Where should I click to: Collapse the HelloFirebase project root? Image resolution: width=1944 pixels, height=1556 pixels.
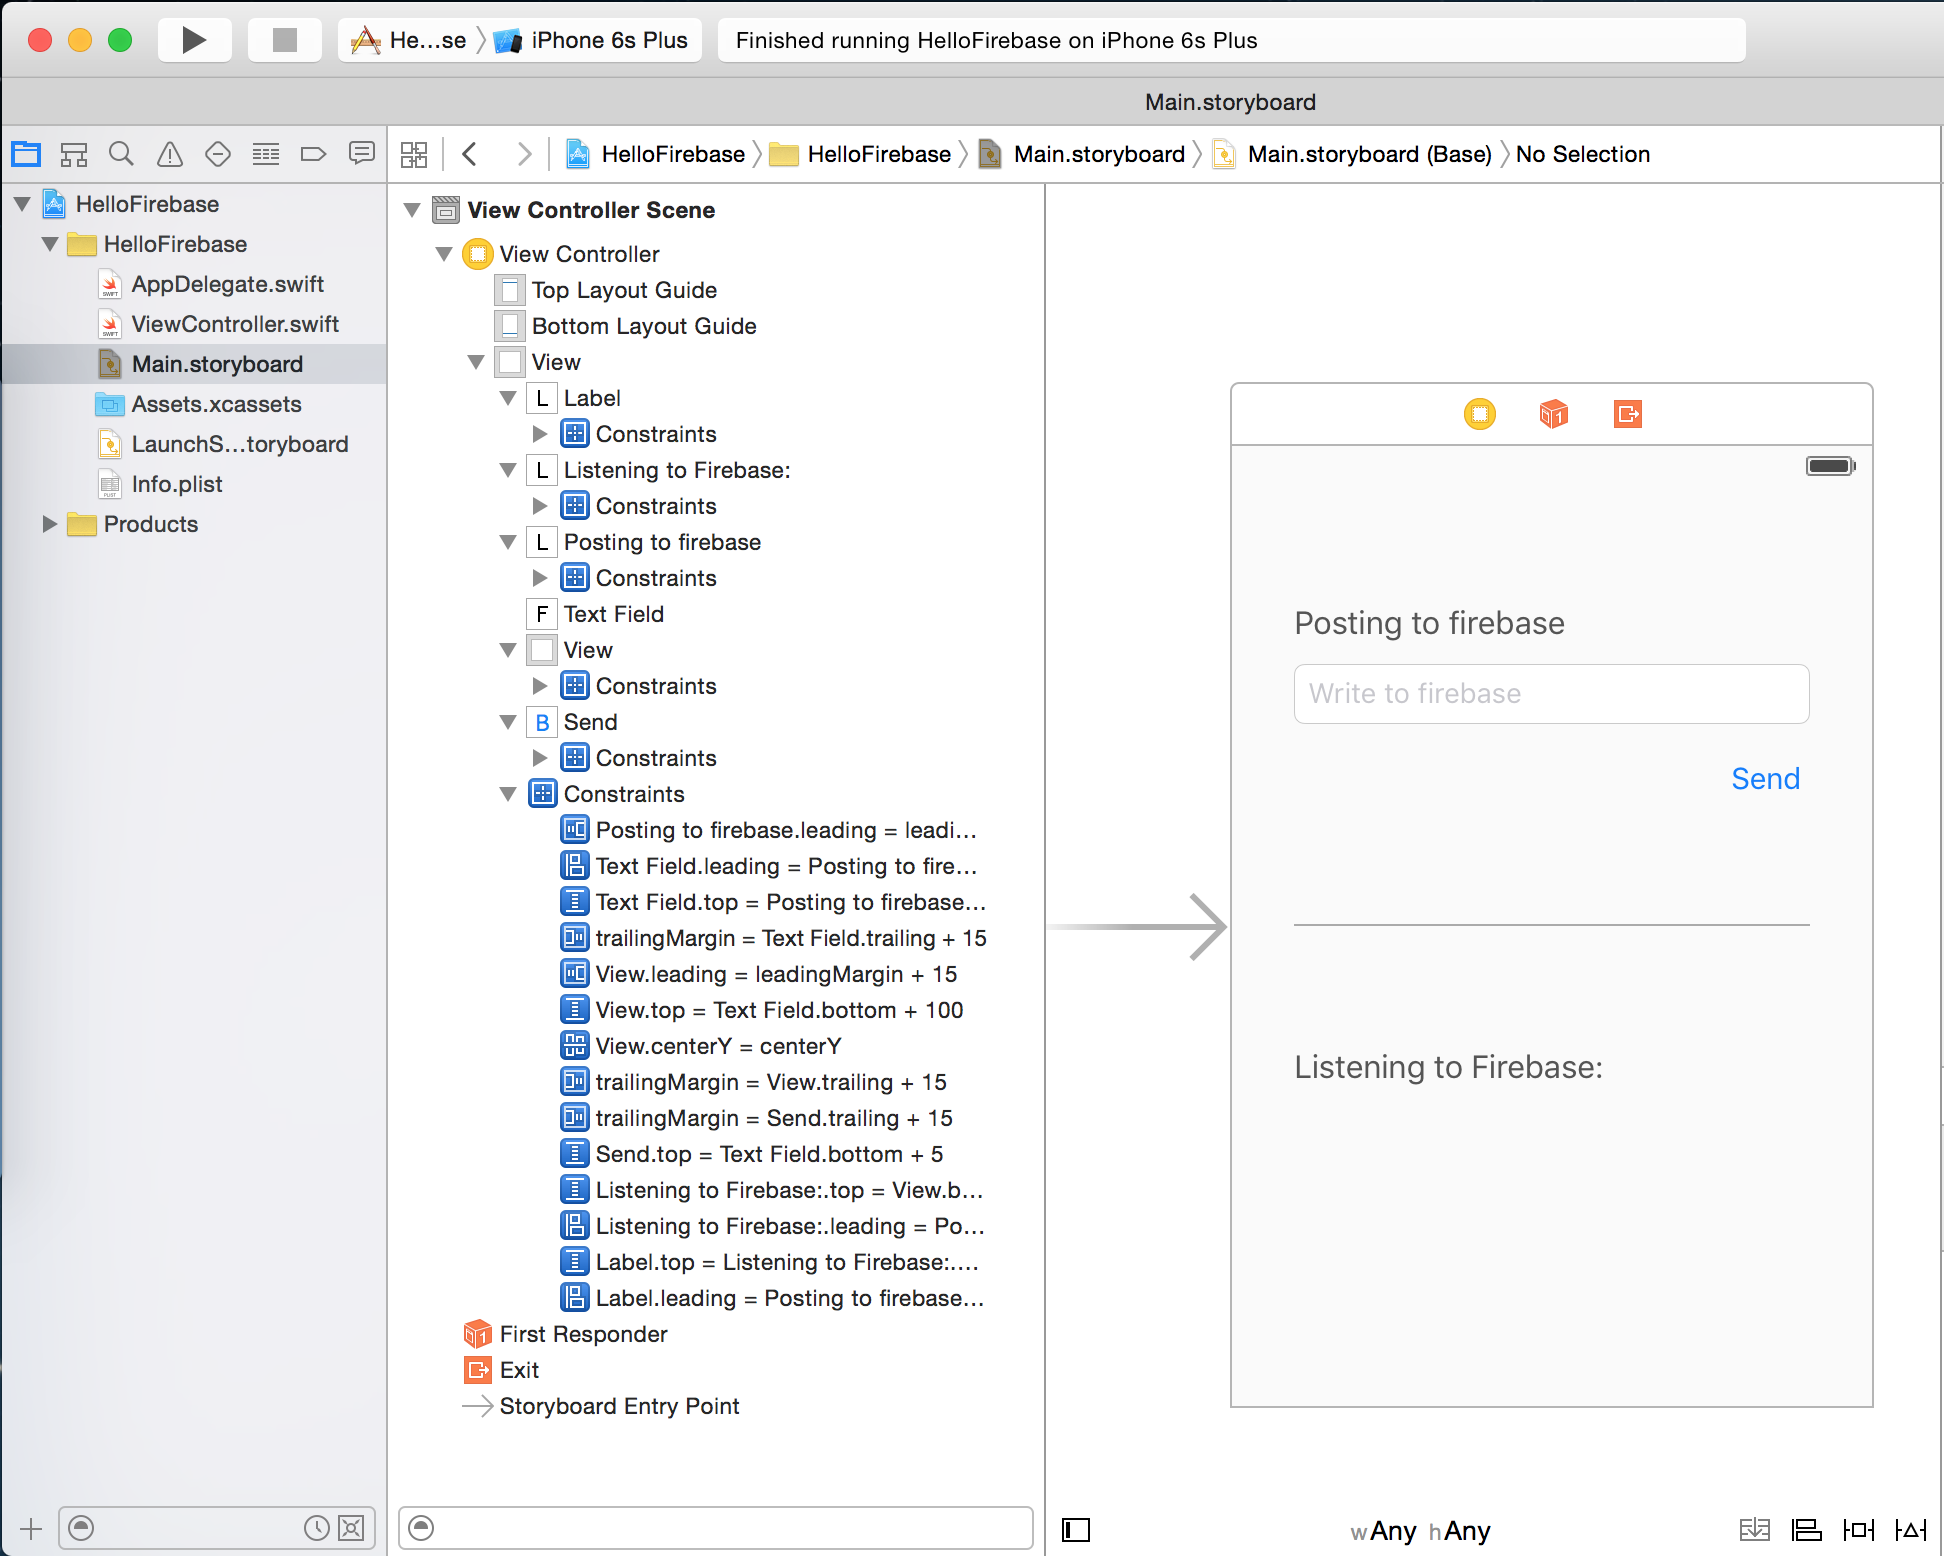click(22, 204)
